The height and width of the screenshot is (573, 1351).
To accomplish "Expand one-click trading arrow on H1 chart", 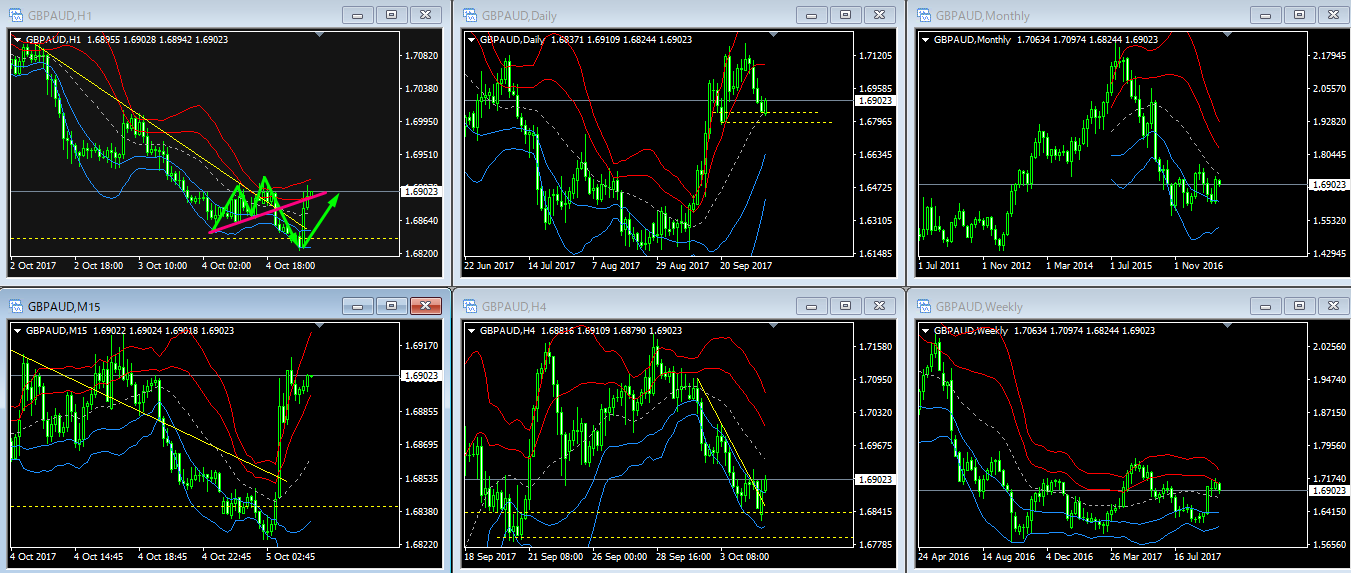I will [x=17, y=39].
